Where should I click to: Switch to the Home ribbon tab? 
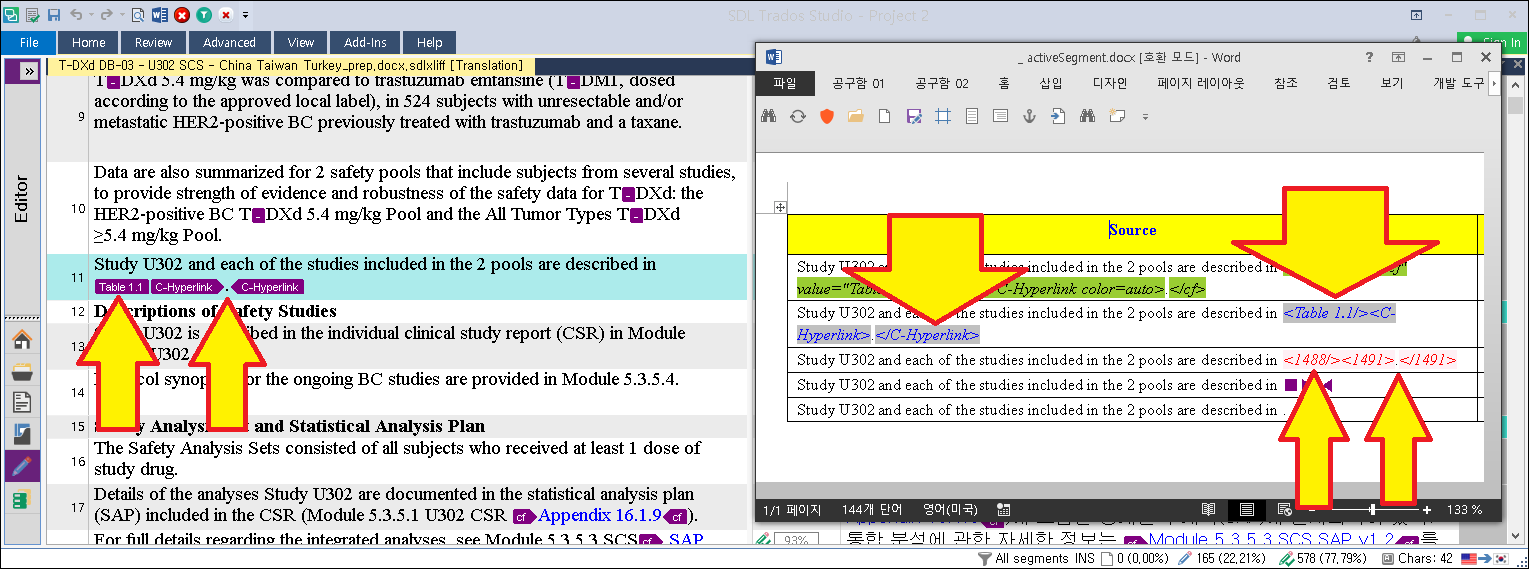tap(89, 43)
